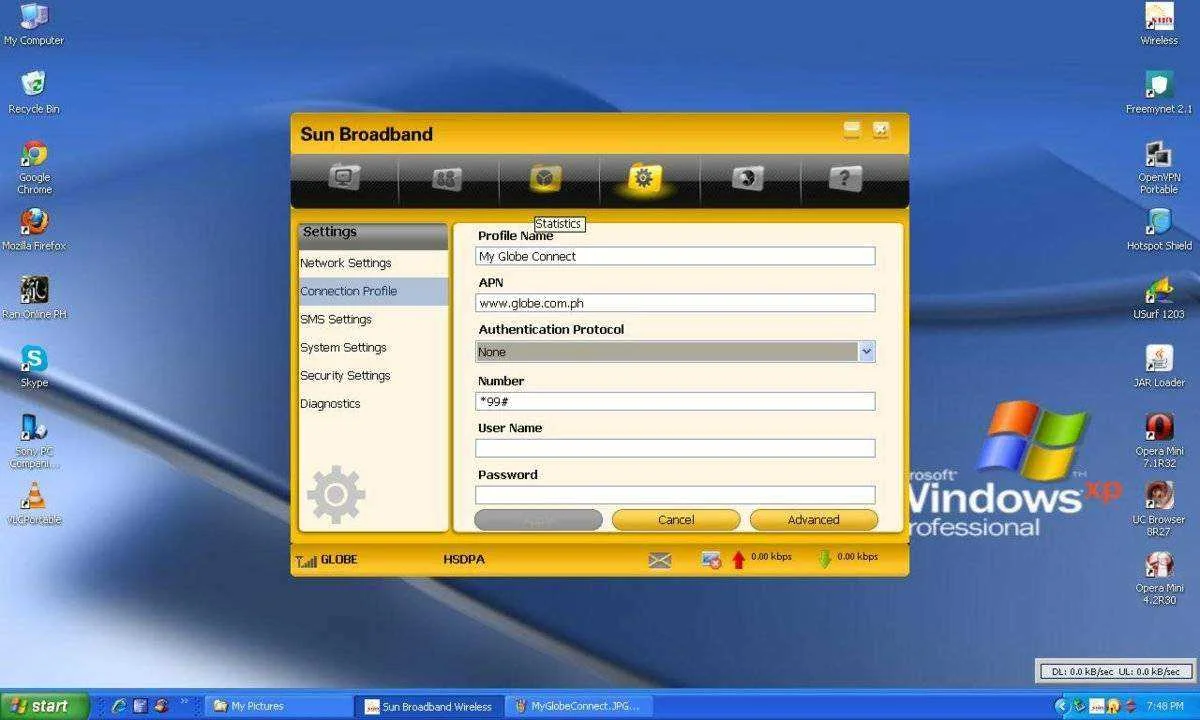Open the Statistics pie-chart icon
The height and width of the screenshot is (720, 1200).
545,179
